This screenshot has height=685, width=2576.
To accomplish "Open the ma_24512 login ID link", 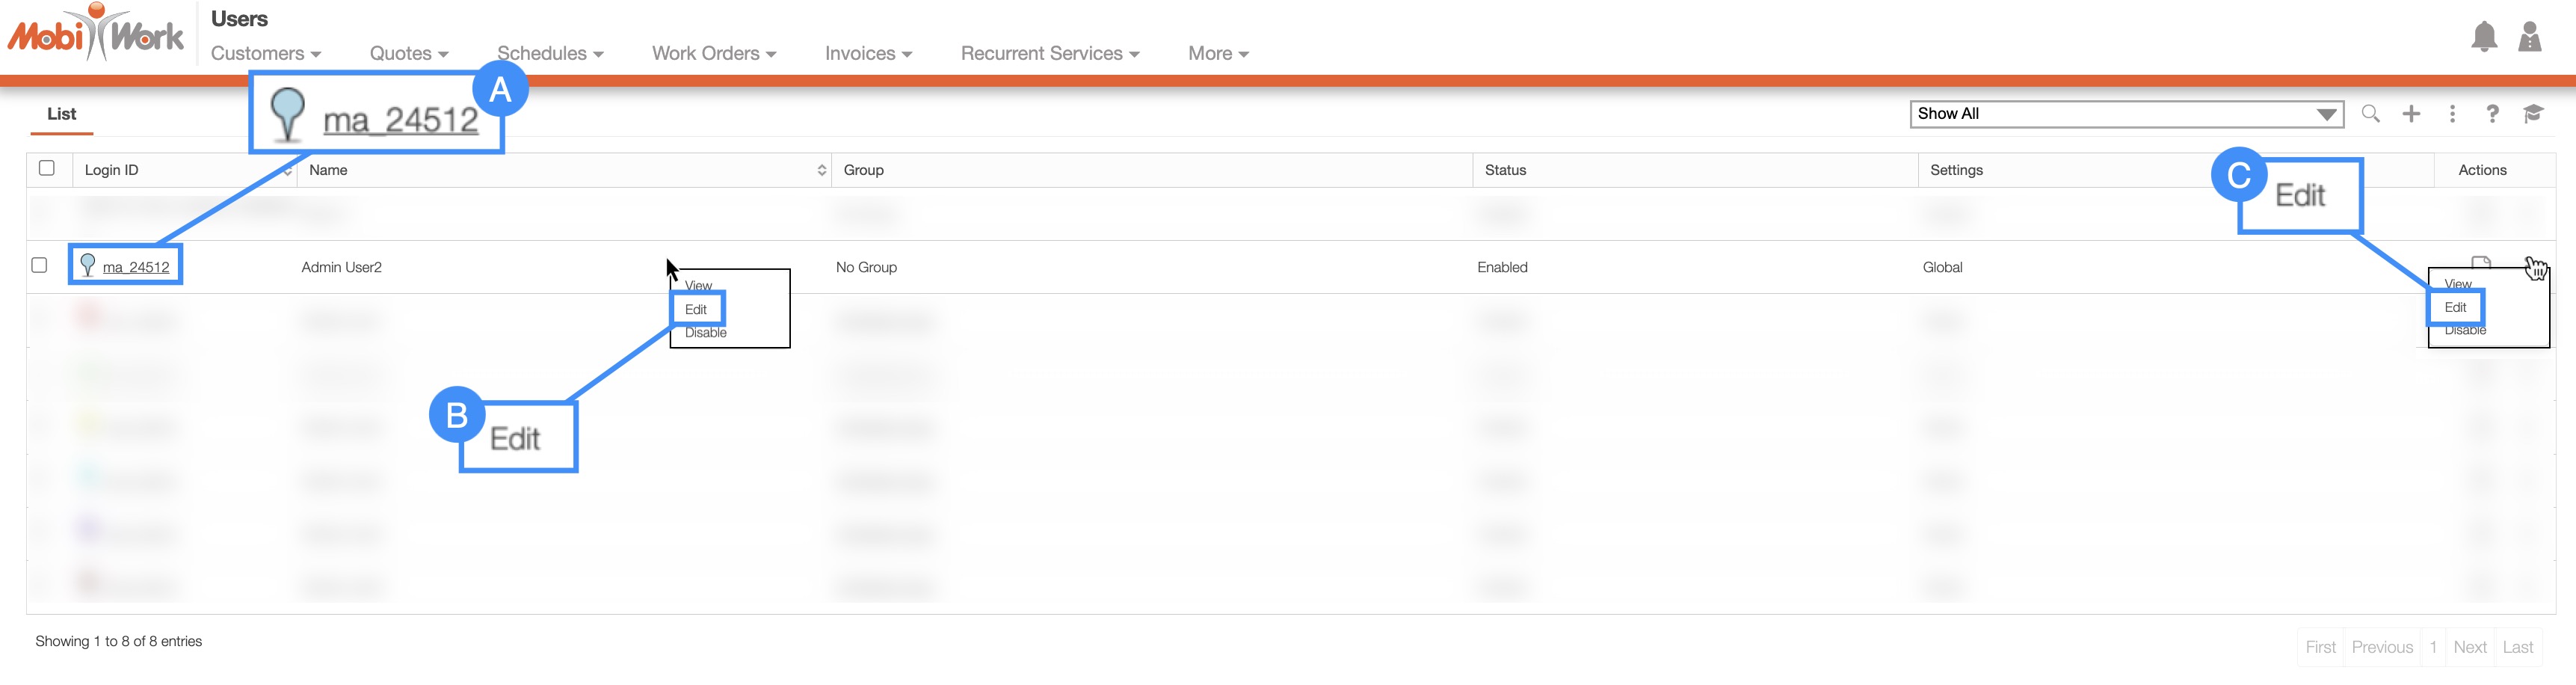I will coord(136,267).
